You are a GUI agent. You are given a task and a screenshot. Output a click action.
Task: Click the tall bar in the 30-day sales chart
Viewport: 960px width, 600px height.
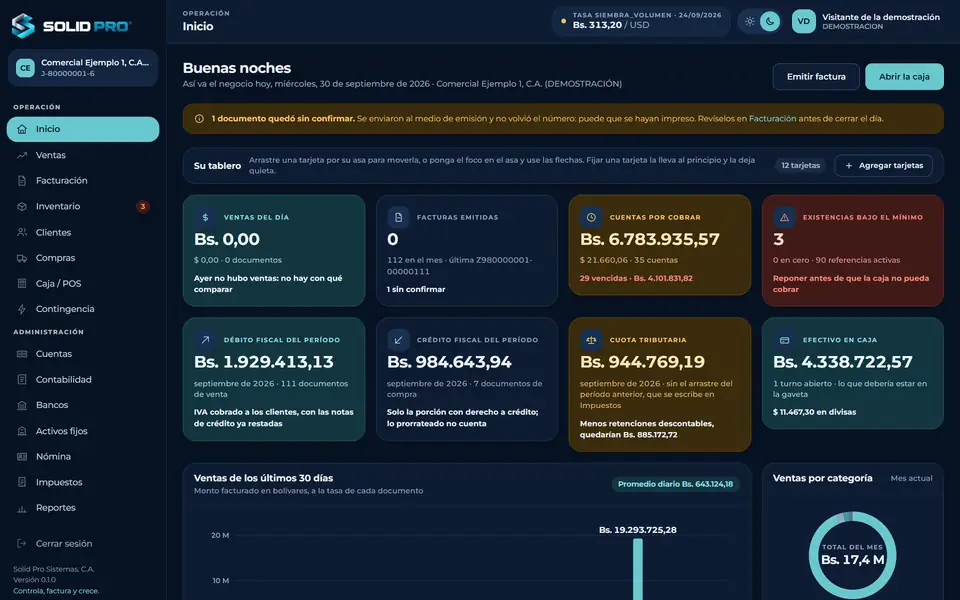[x=637, y=569]
